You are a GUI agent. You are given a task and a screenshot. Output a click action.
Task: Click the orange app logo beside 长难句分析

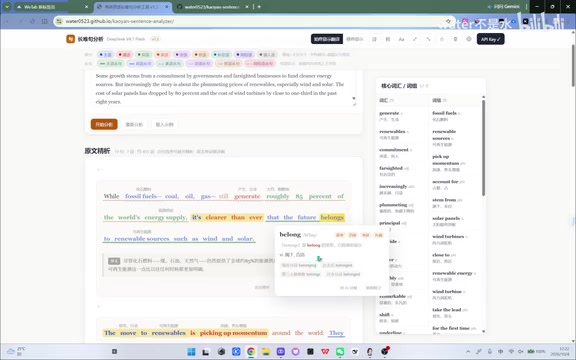(x=71, y=39)
